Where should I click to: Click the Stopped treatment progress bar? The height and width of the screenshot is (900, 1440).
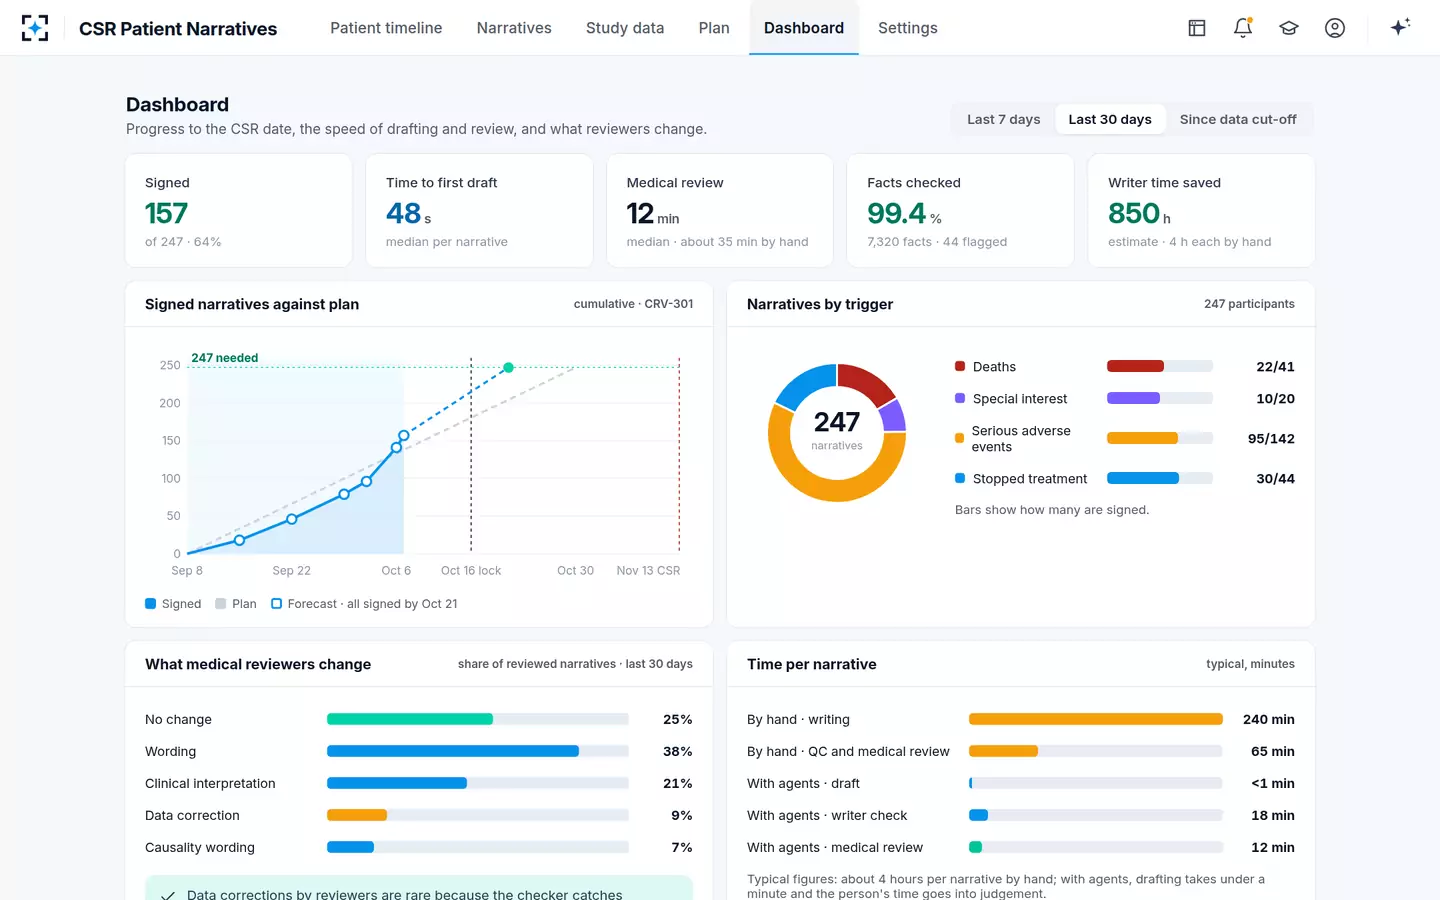(1160, 479)
